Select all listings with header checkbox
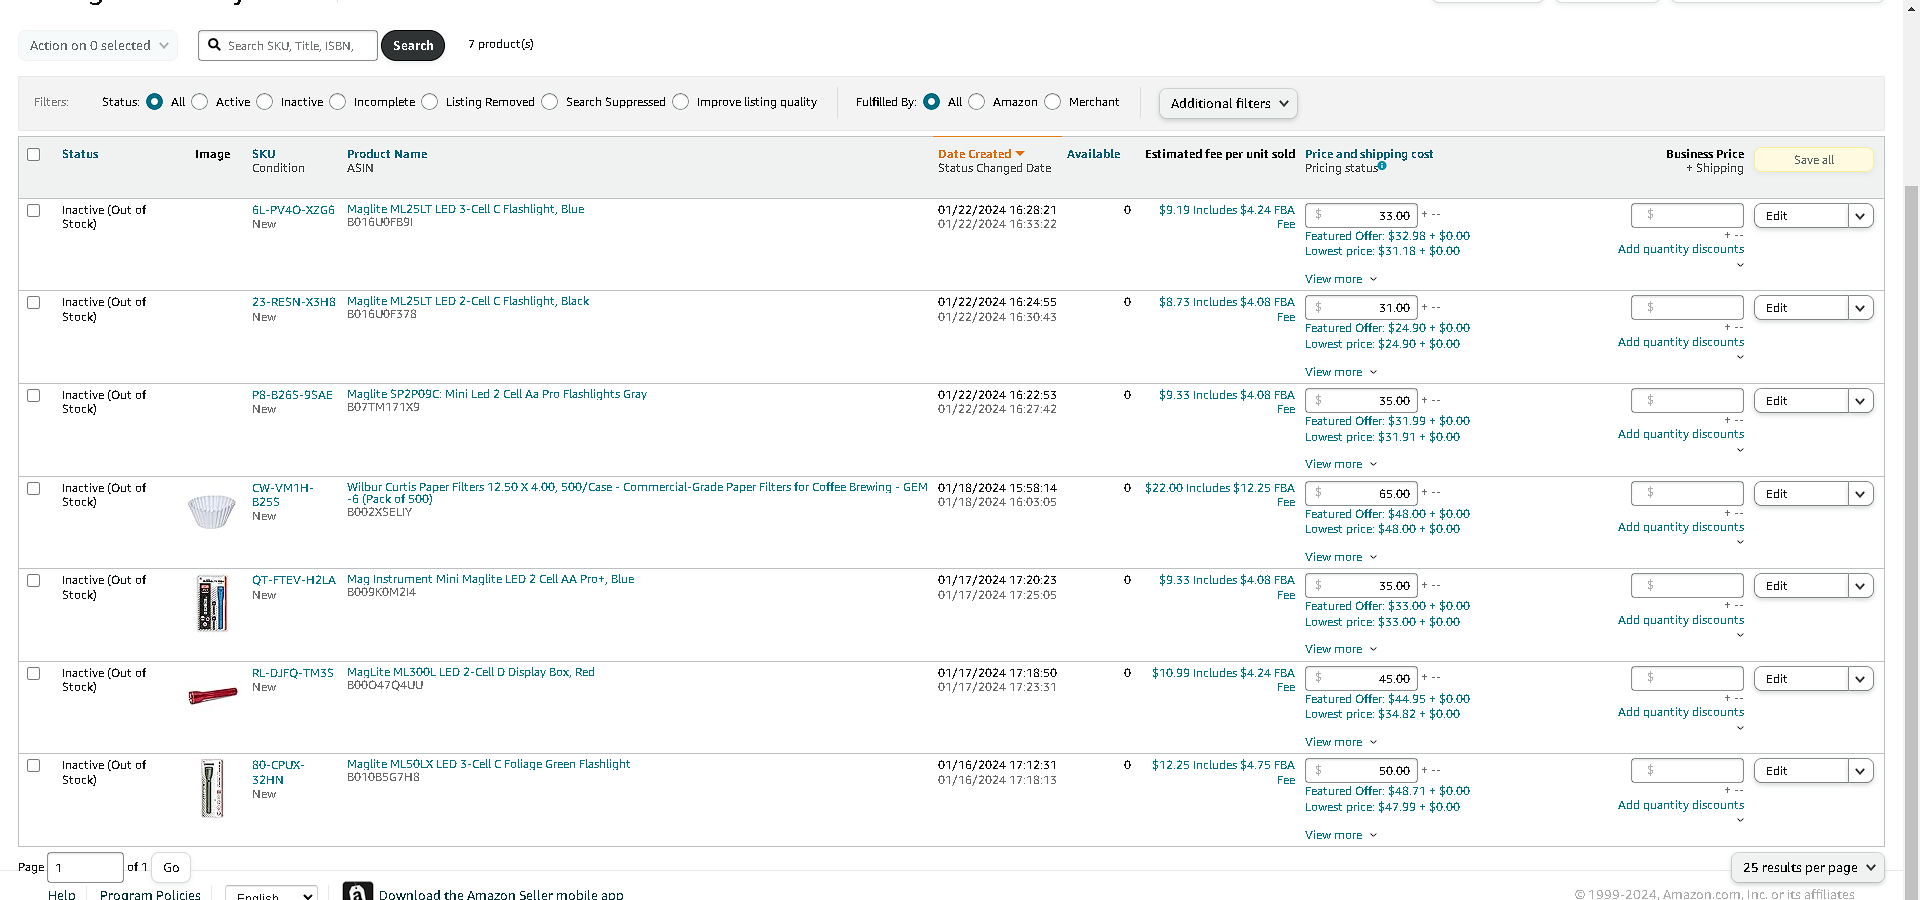Viewport: 1920px width, 900px height. (34, 154)
